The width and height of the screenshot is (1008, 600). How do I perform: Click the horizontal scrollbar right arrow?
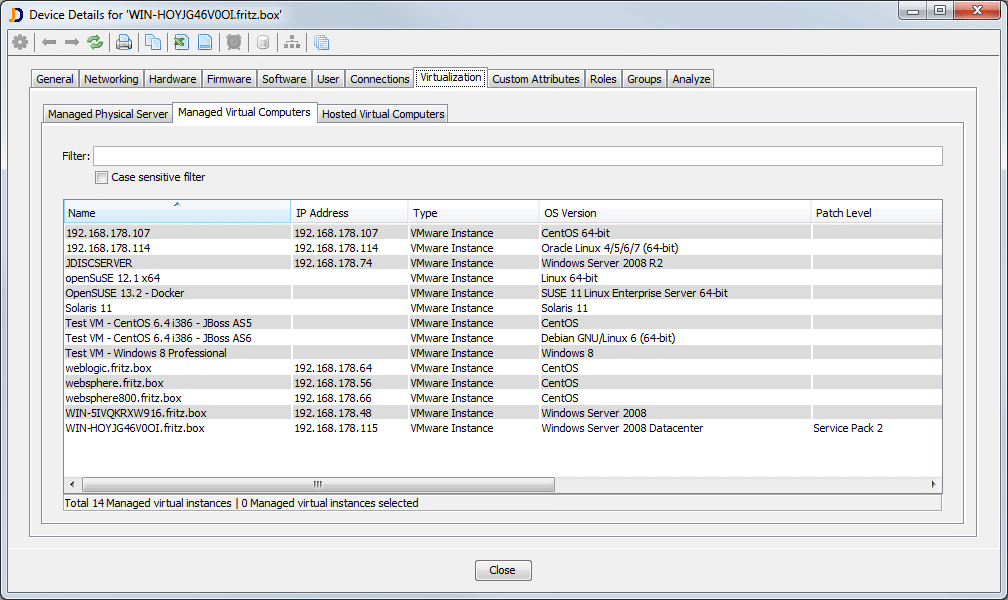click(933, 483)
